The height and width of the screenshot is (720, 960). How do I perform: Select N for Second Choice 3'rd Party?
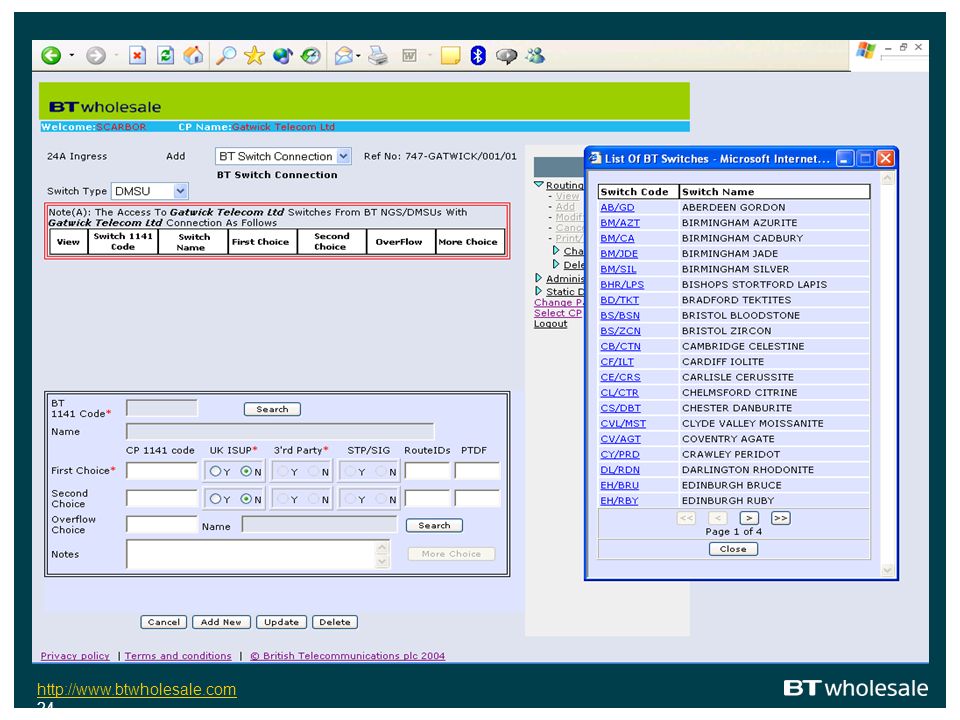[x=313, y=499]
